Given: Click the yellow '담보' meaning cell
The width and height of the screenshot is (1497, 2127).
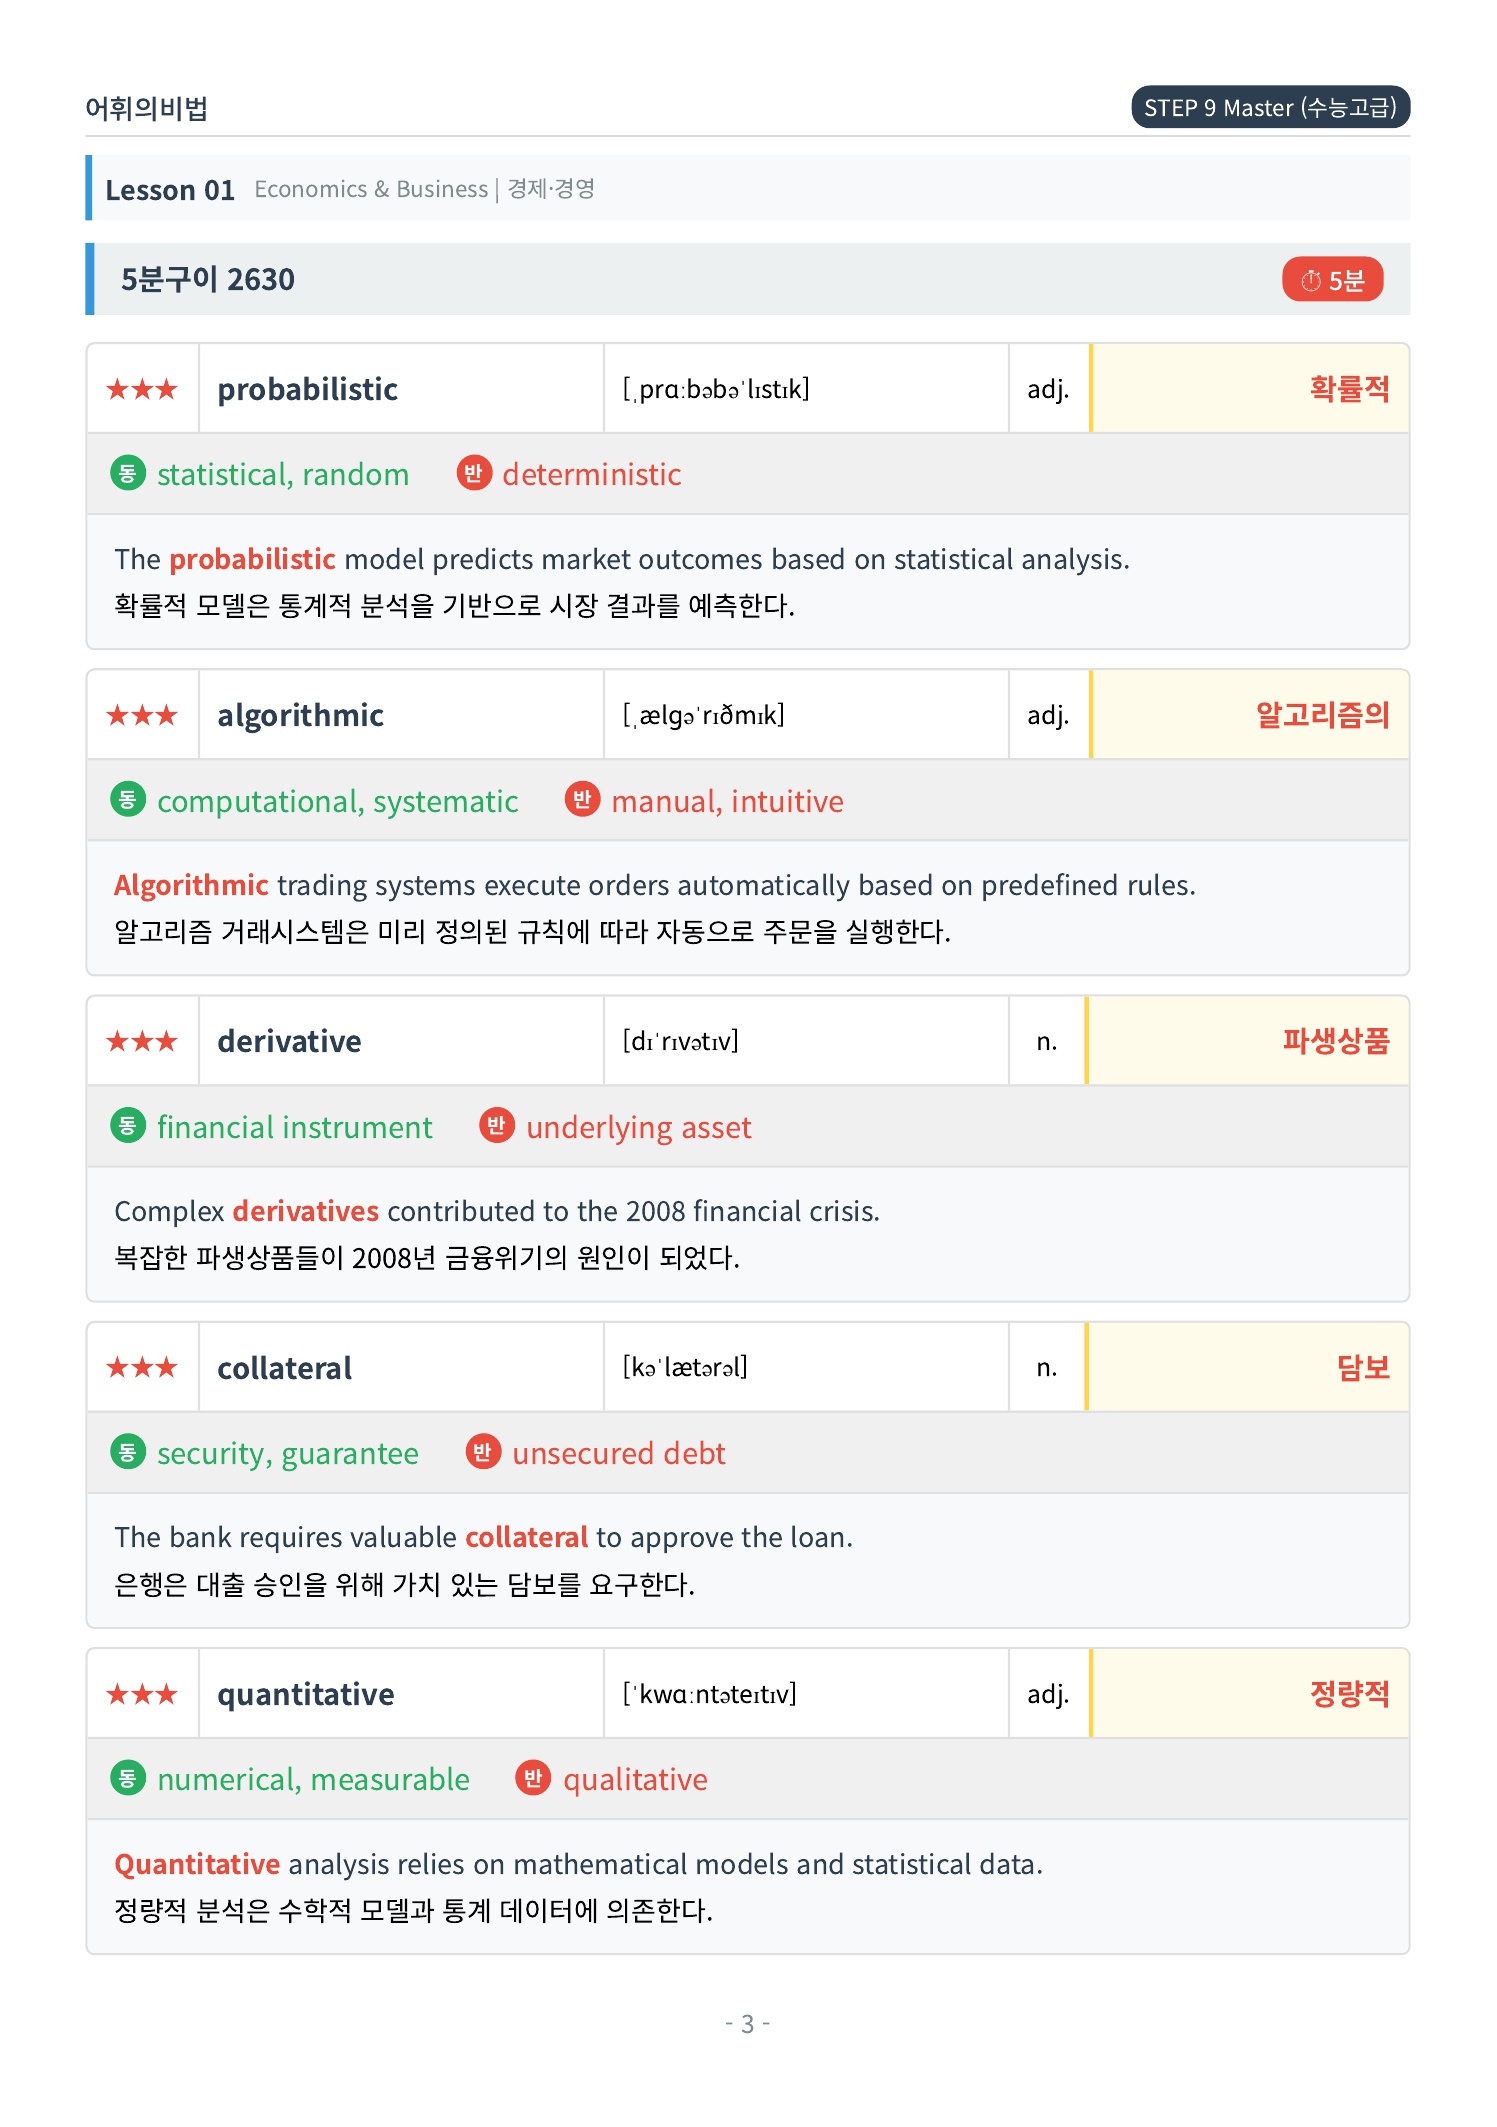Looking at the screenshot, I should (1247, 1367).
